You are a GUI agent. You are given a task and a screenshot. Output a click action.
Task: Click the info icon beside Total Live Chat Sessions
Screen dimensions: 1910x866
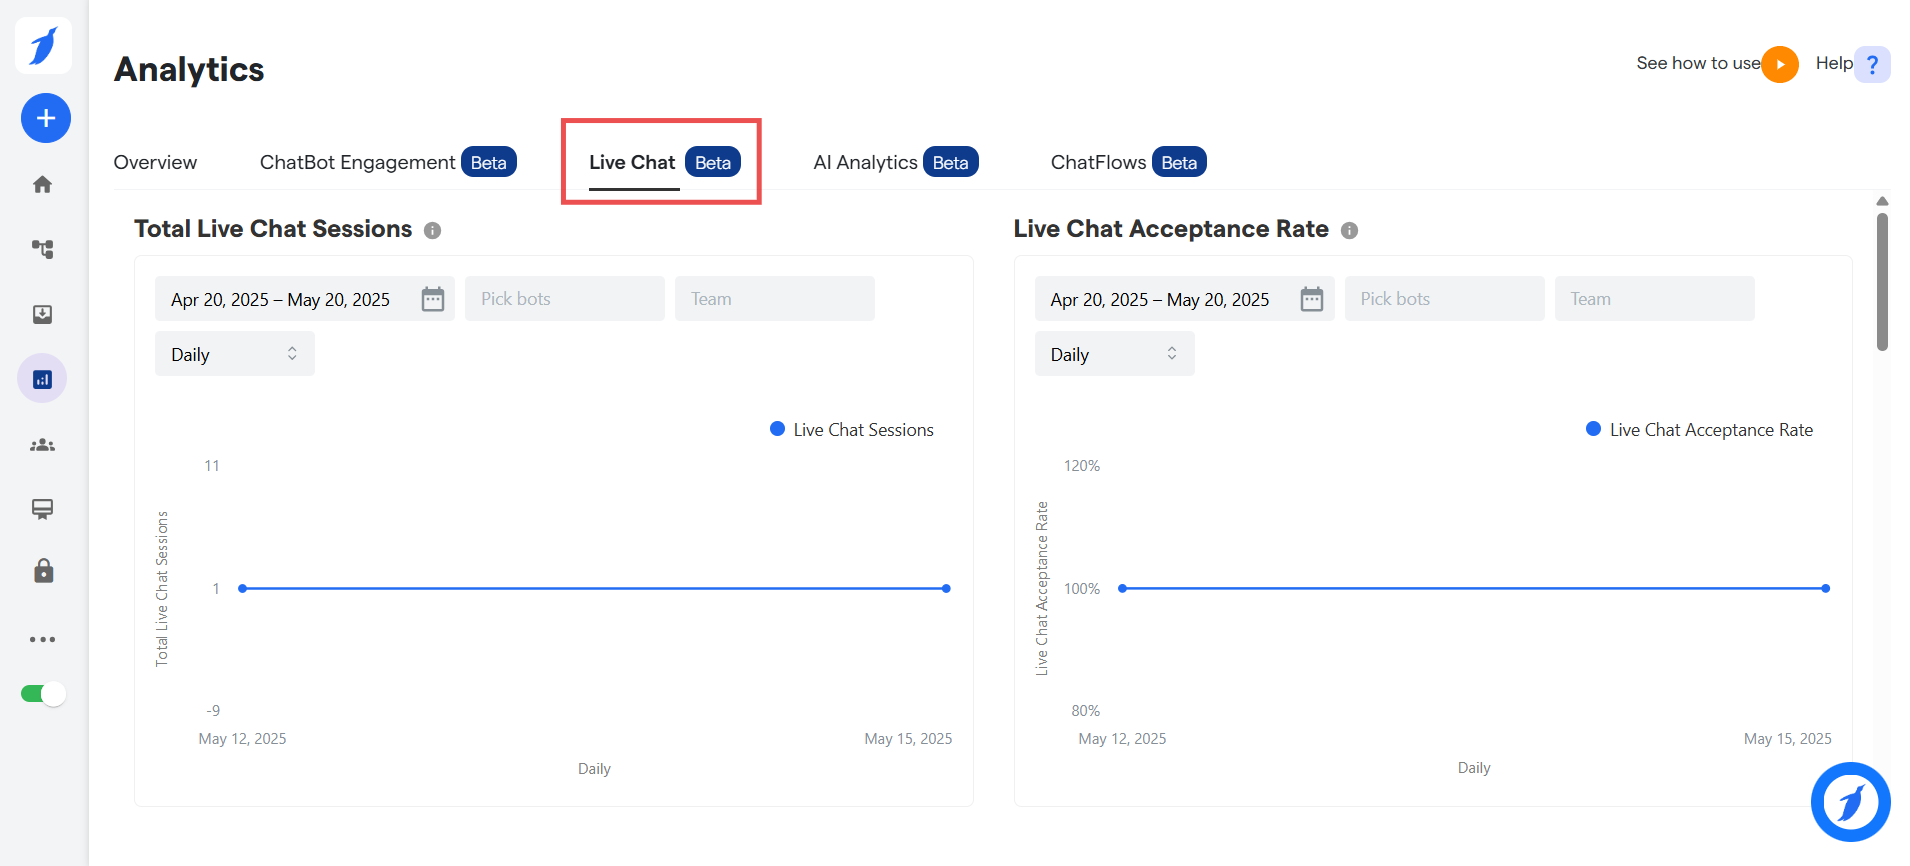(x=432, y=231)
